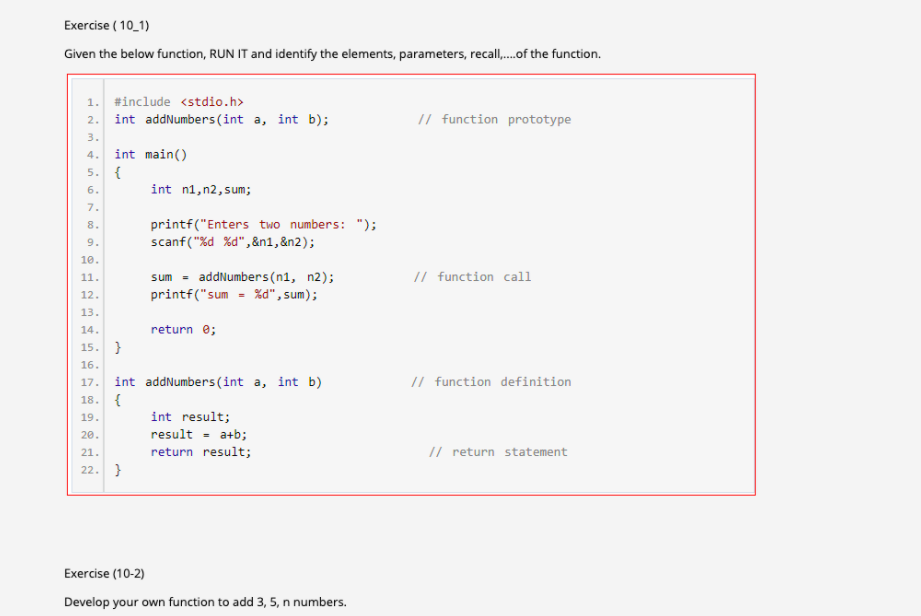Image resolution: width=921 pixels, height=616 pixels.
Task: Click the return result statement
Action: [x=201, y=451]
